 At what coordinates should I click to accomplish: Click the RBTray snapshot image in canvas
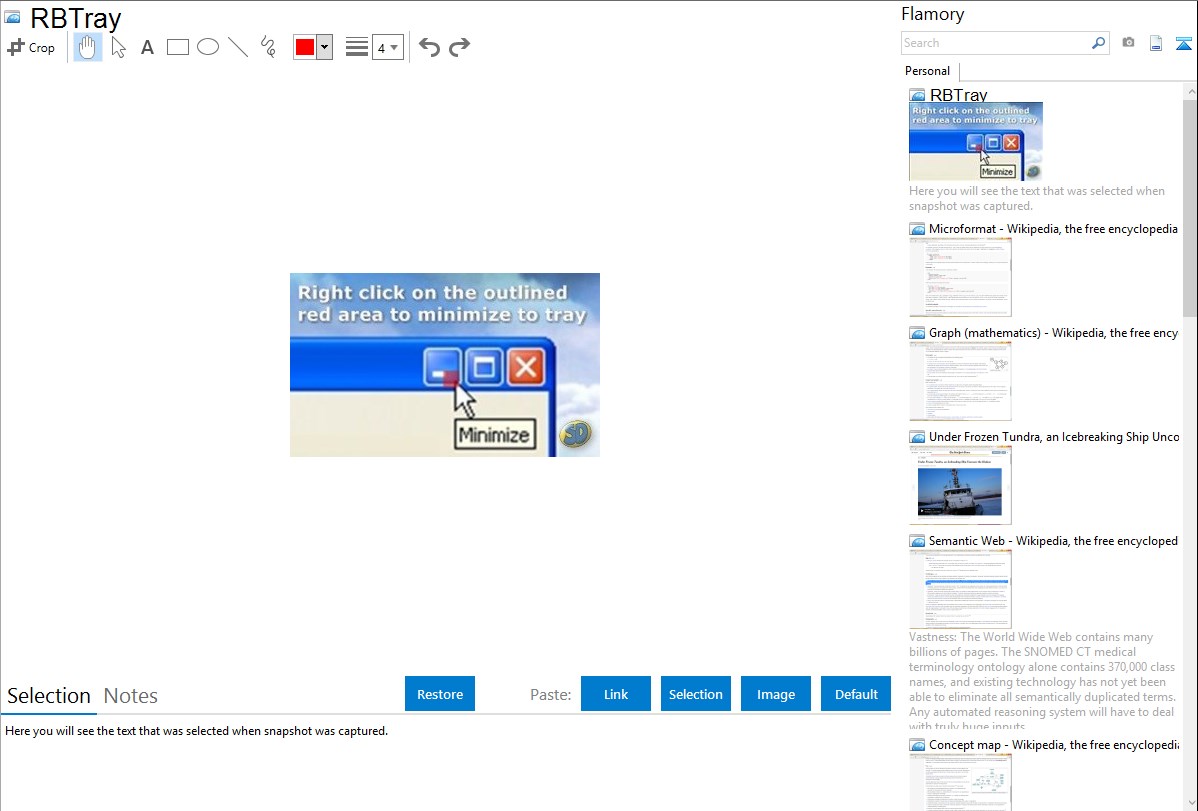[445, 365]
